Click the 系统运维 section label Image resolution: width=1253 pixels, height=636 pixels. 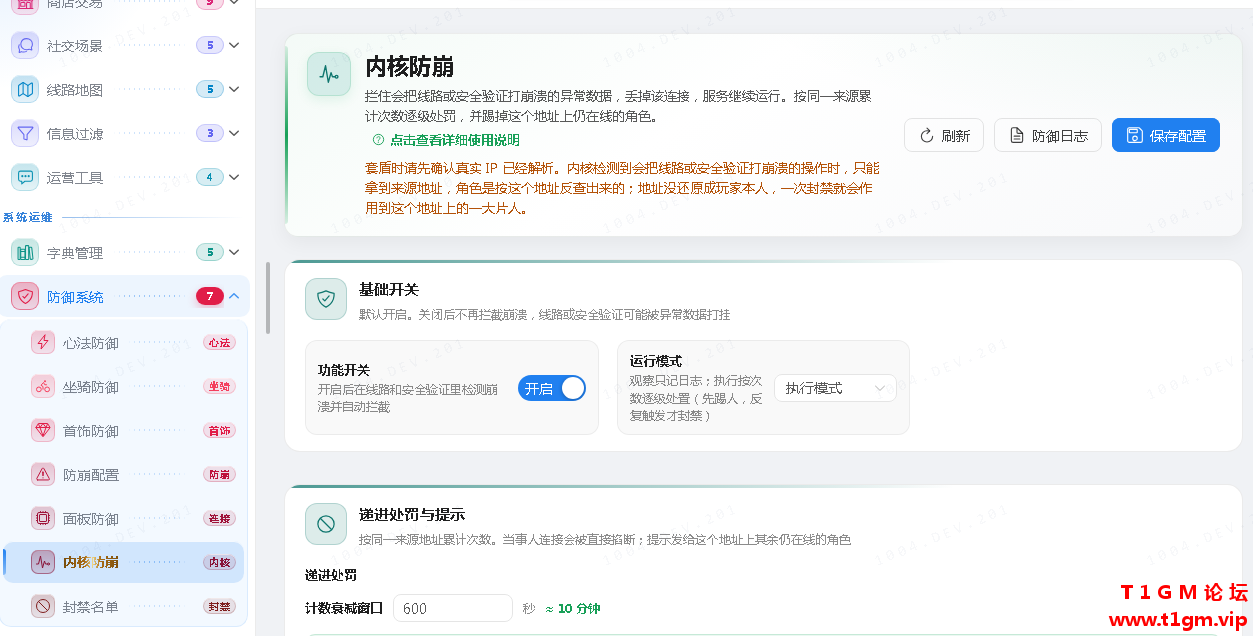[x=27, y=217]
